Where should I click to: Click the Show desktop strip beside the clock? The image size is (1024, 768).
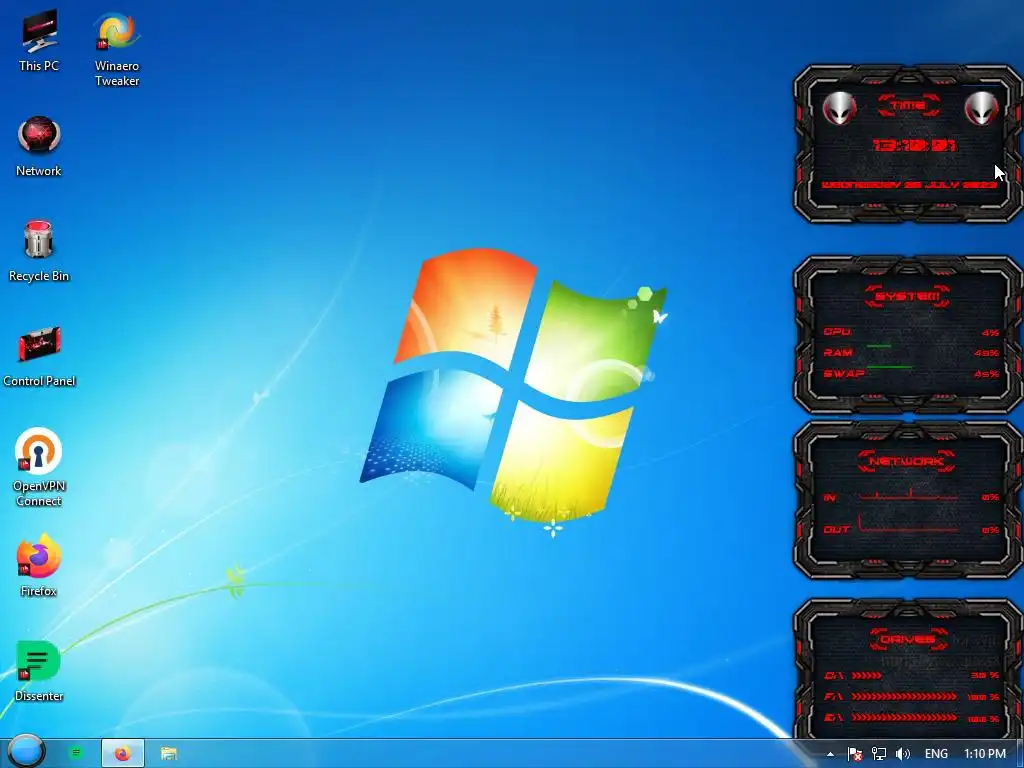click(x=1018, y=754)
